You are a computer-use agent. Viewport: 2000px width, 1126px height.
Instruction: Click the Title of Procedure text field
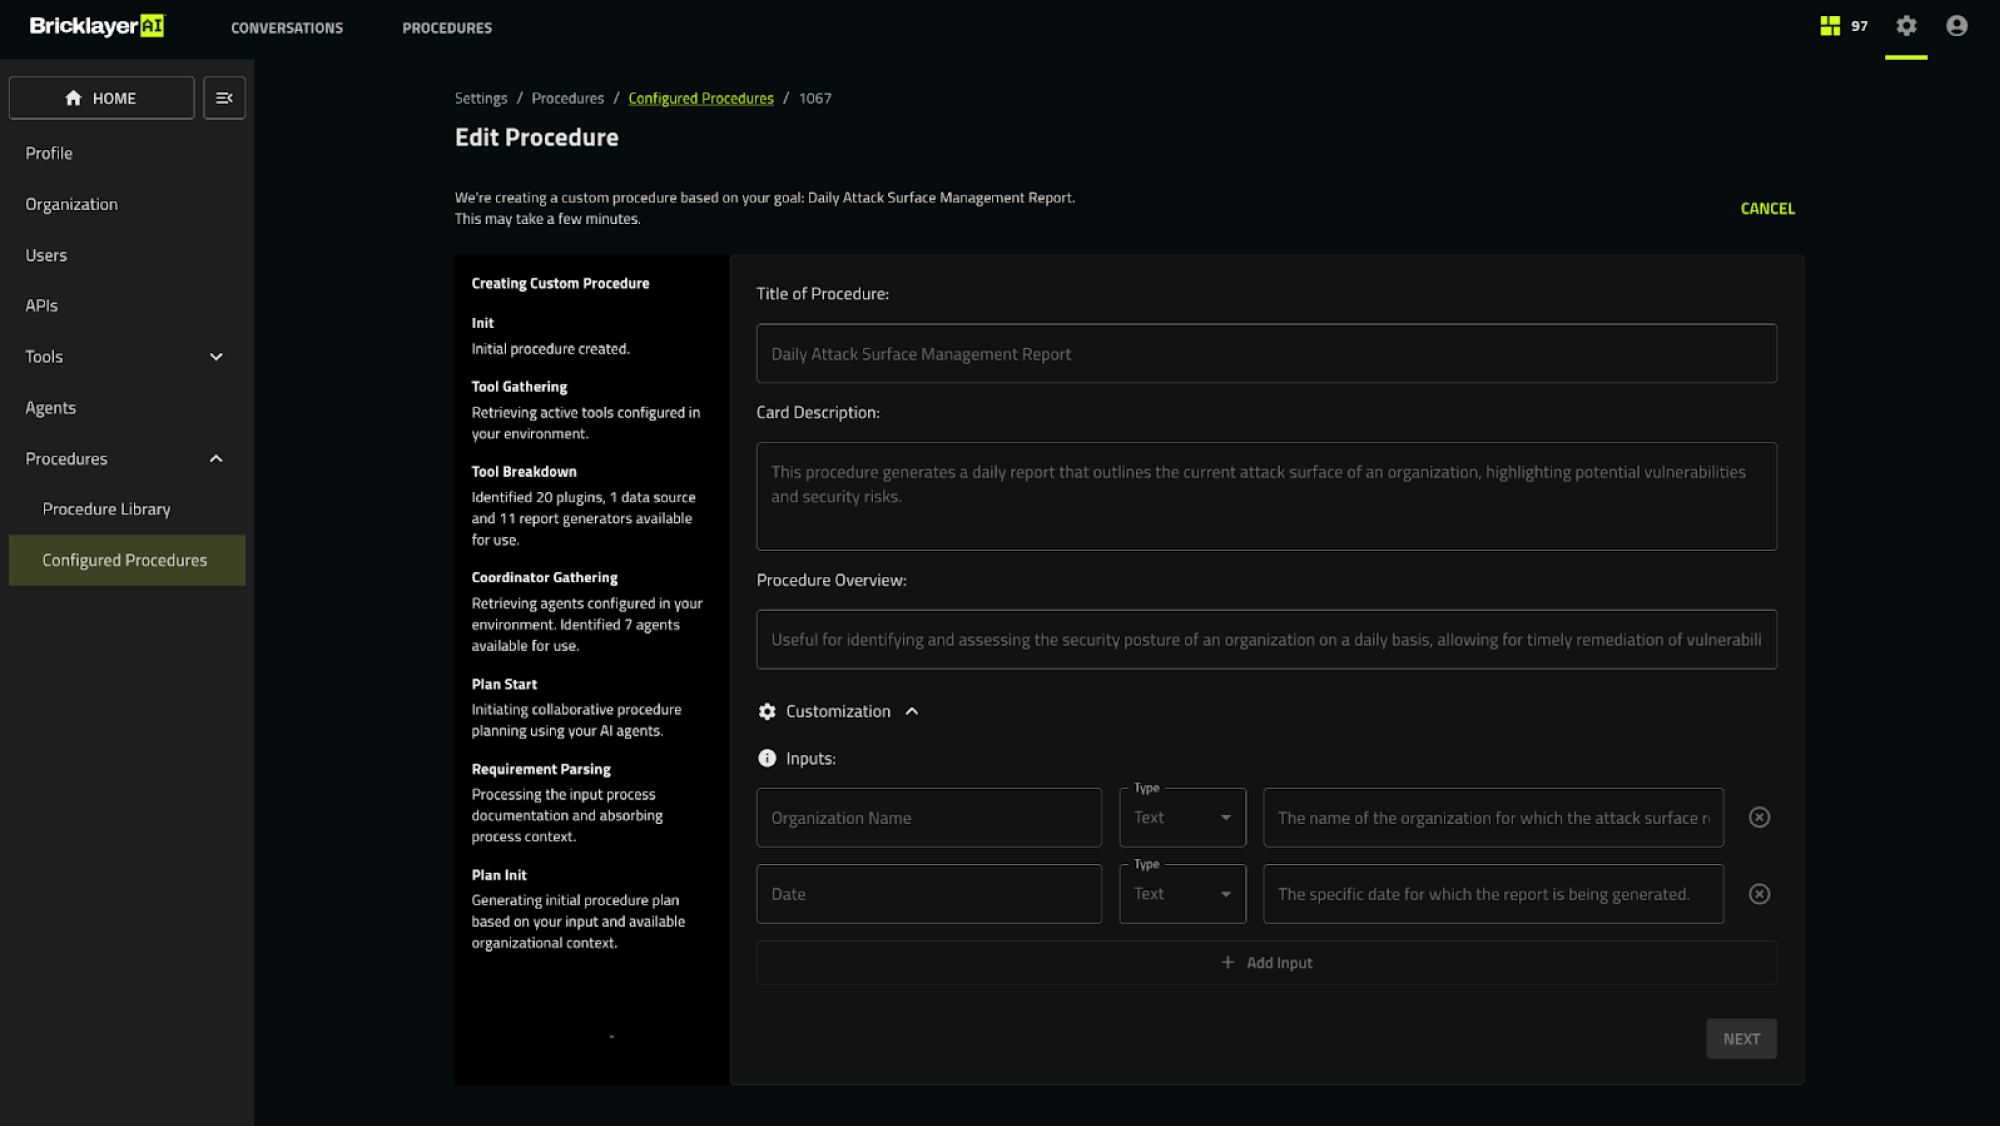click(1266, 354)
